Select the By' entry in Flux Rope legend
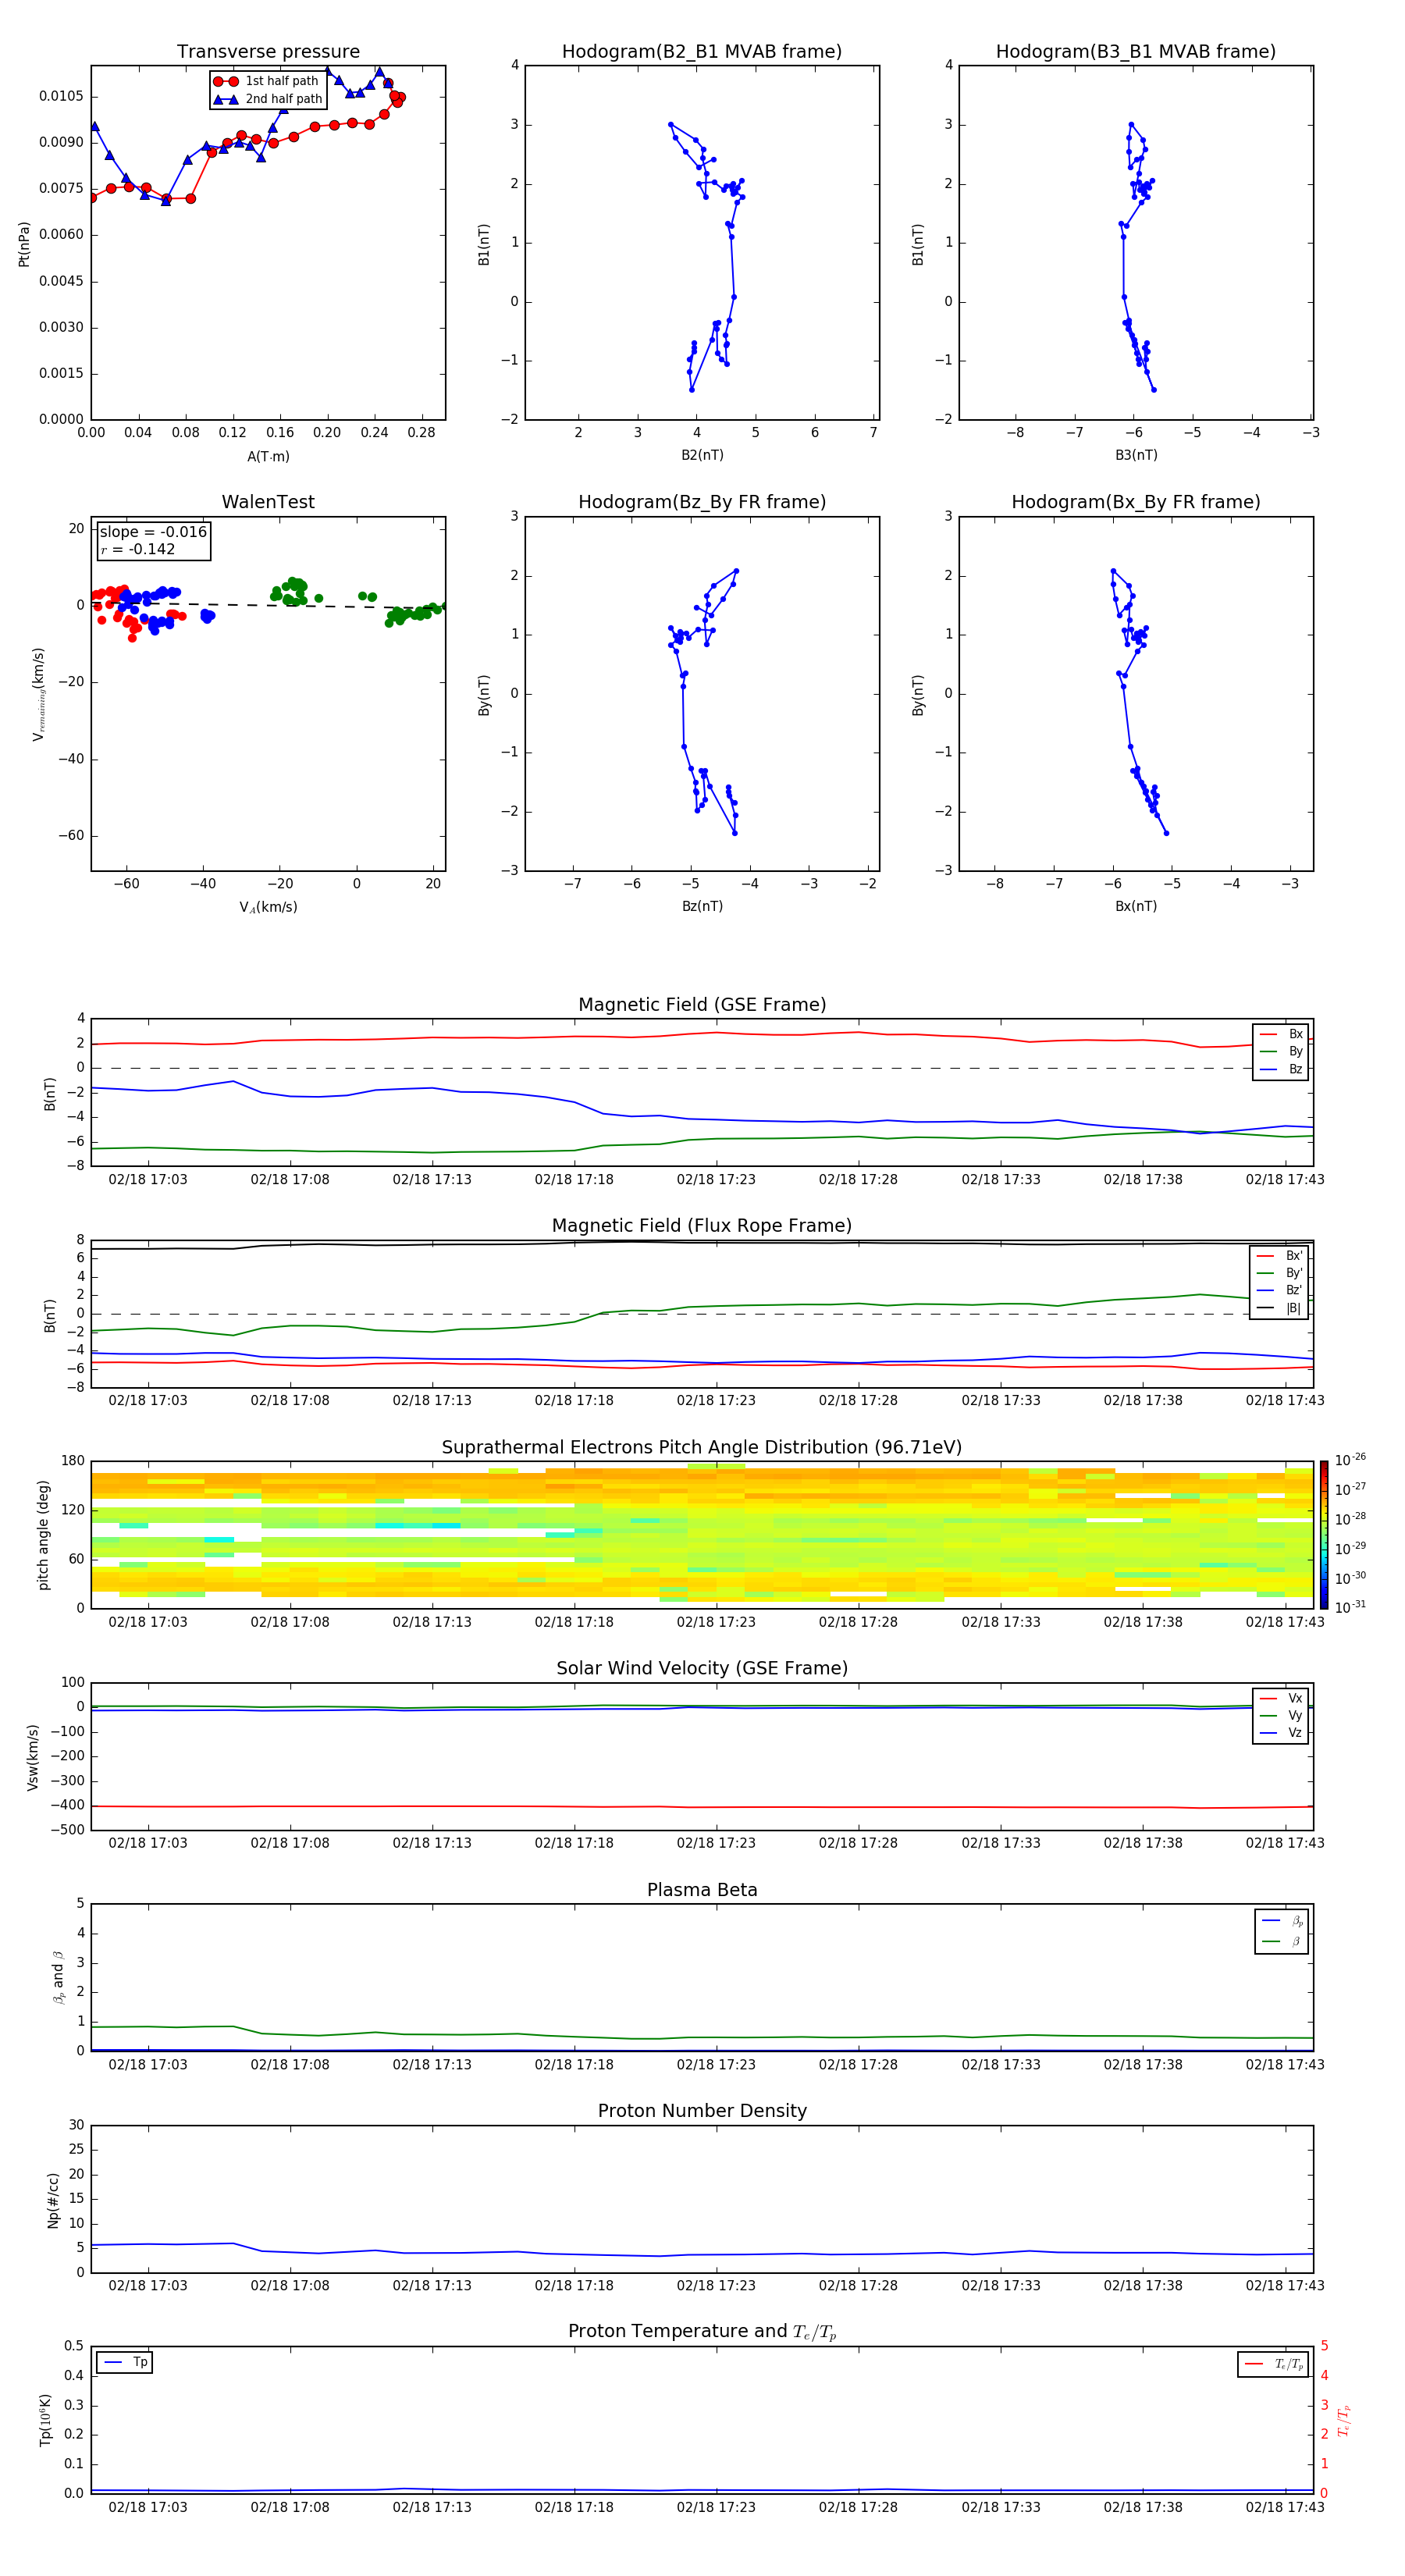Viewport: 1405px width, 2576px height. tap(1279, 1273)
